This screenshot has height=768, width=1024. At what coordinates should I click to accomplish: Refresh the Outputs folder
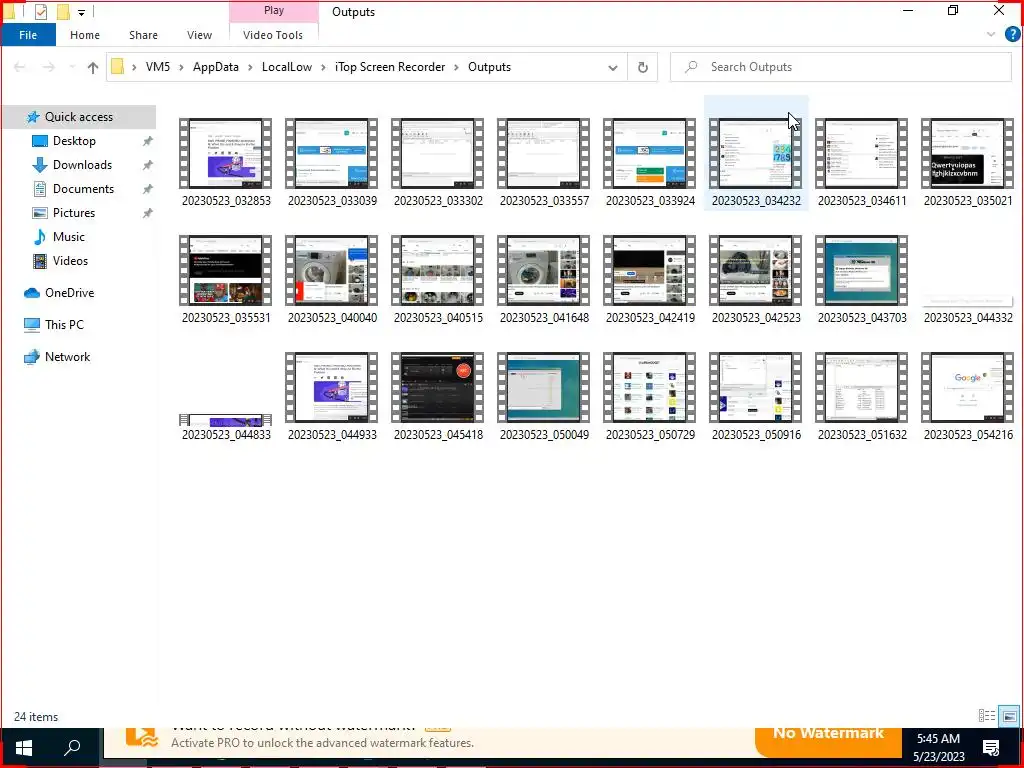click(643, 67)
